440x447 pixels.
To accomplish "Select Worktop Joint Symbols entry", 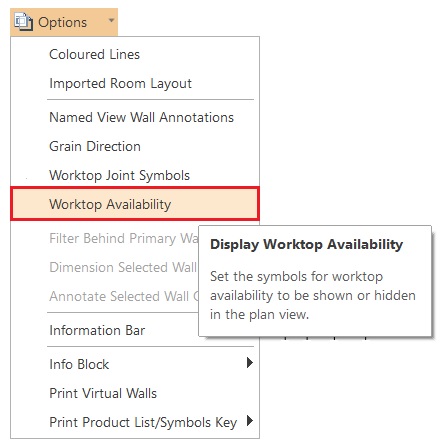I will click(135, 175).
